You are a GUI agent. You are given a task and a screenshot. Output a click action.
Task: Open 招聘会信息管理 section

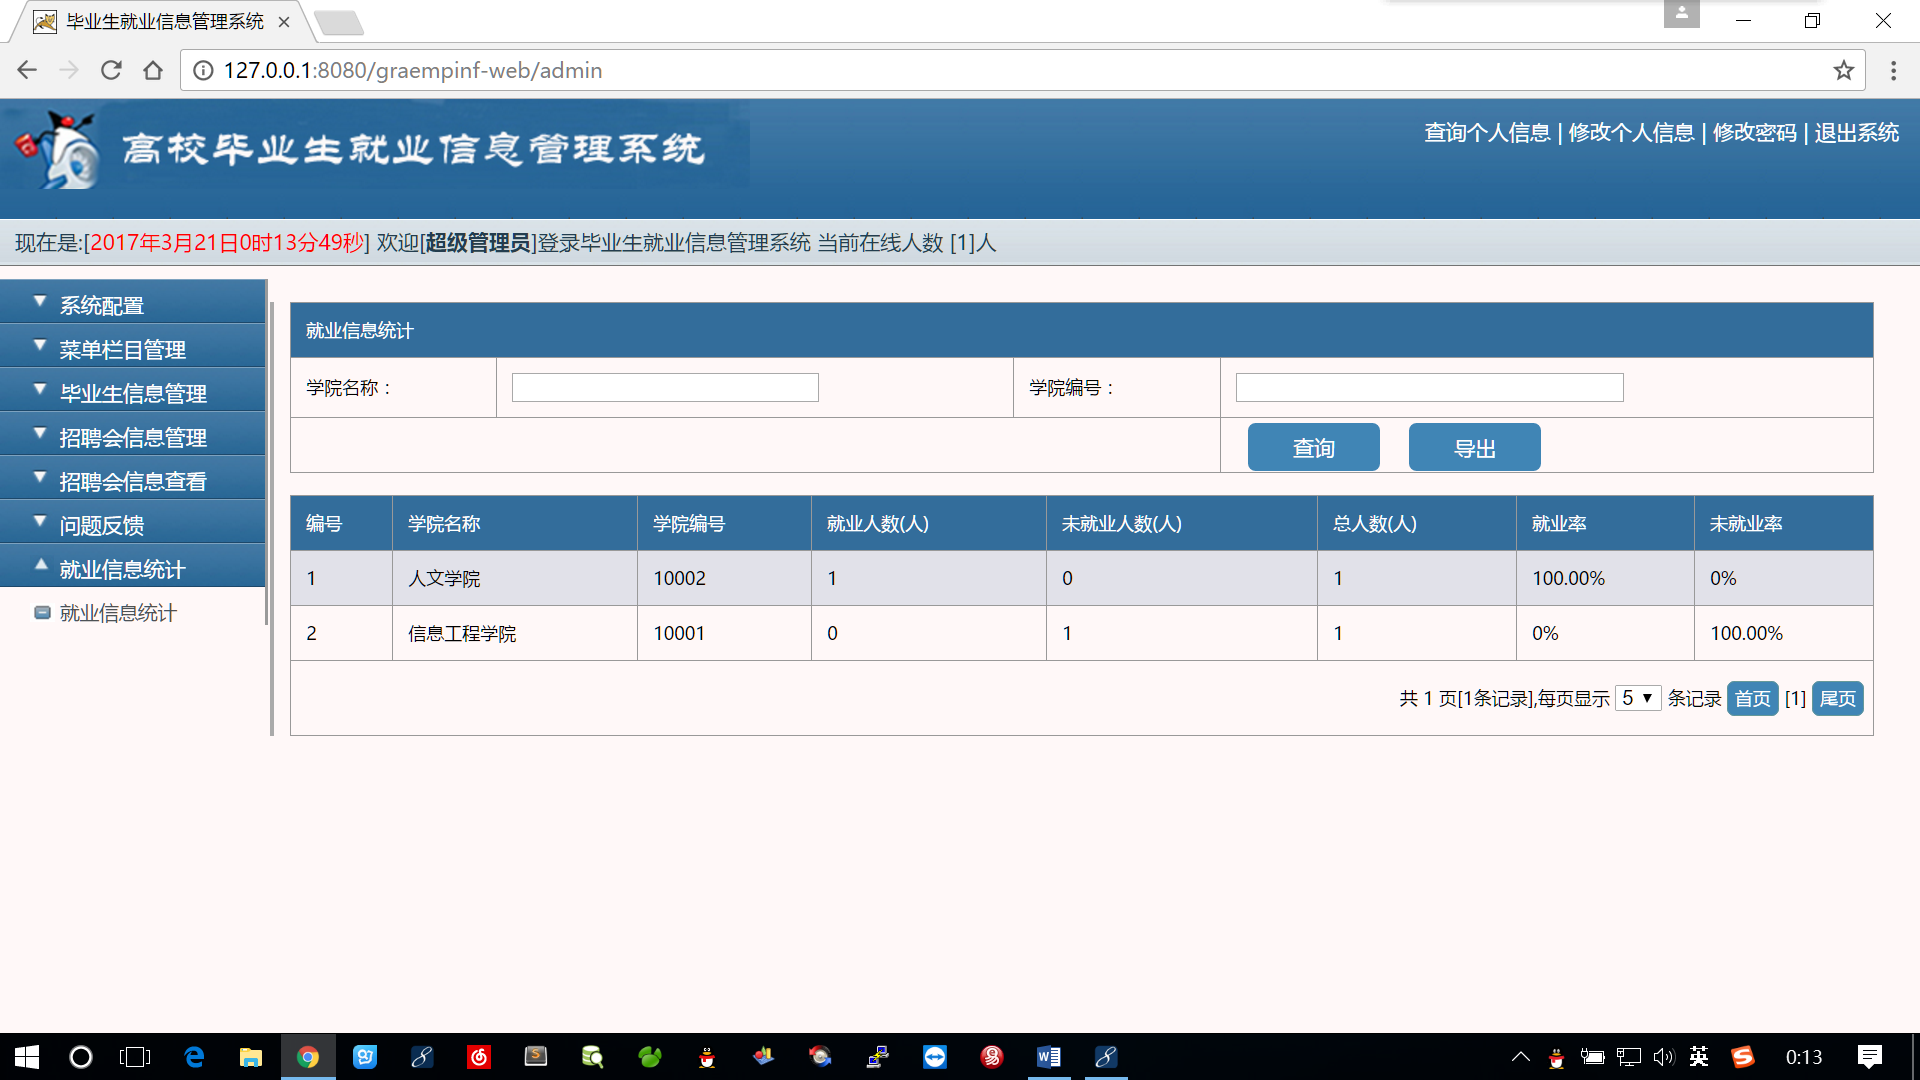(138, 436)
